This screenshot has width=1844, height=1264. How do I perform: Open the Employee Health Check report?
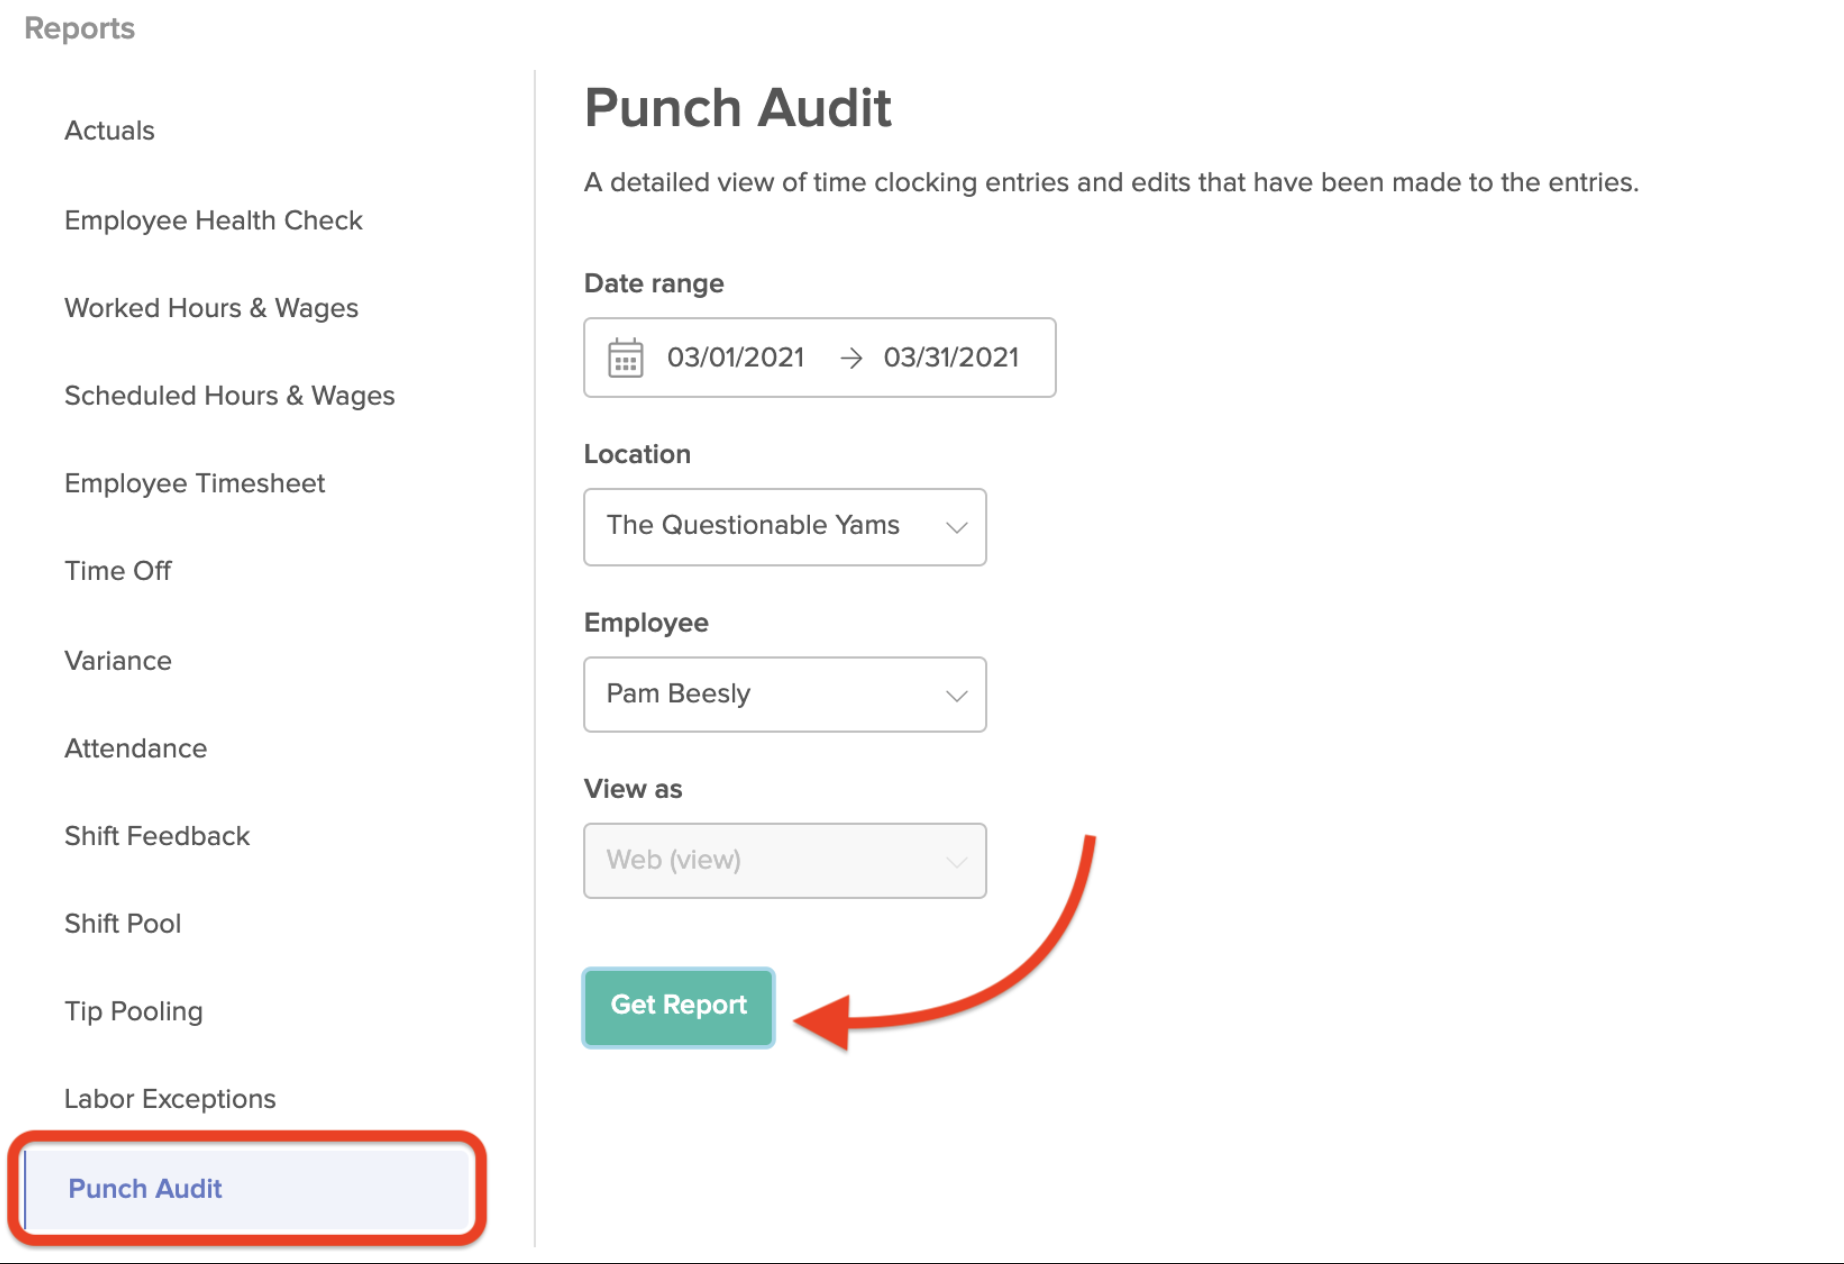213,220
